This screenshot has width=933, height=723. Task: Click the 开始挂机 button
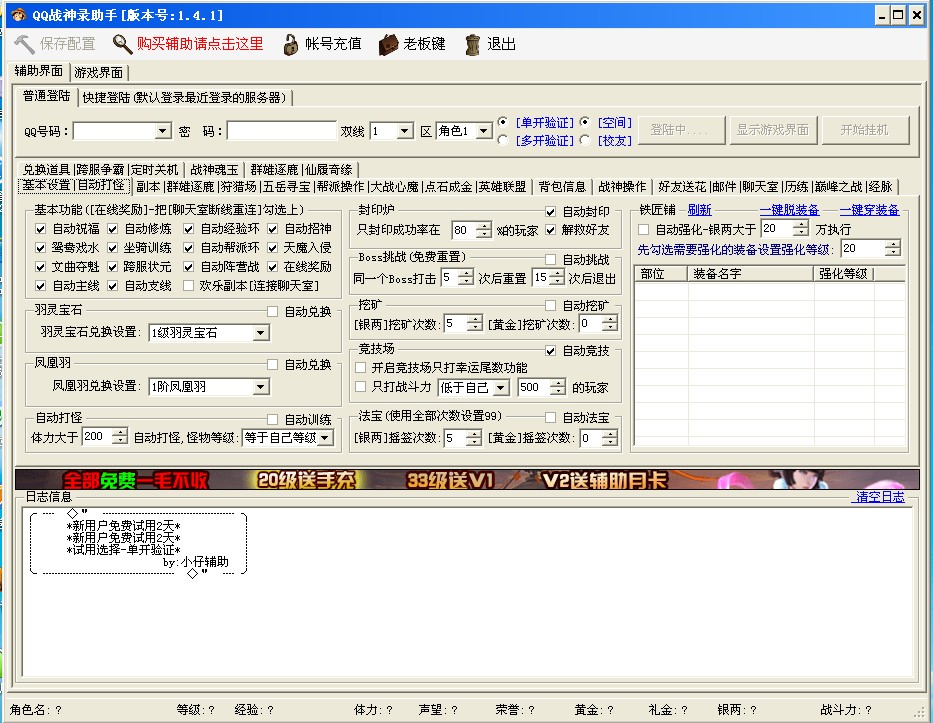tap(865, 130)
